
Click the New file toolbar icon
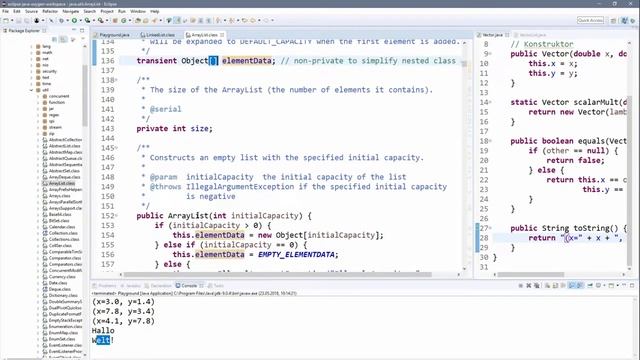[x=6, y=20]
